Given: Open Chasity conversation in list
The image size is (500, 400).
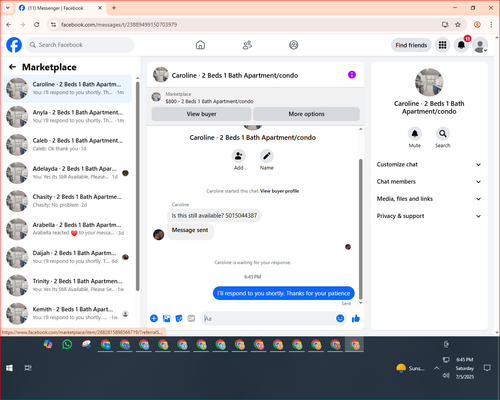Looking at the screenshot, I should tap(67, 201).
